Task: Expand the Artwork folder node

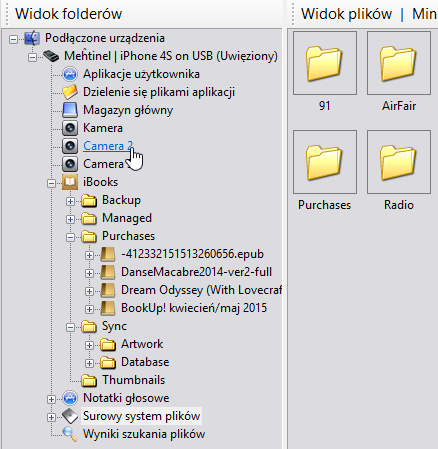Action: pyautogui.click(x=89, y=345)
